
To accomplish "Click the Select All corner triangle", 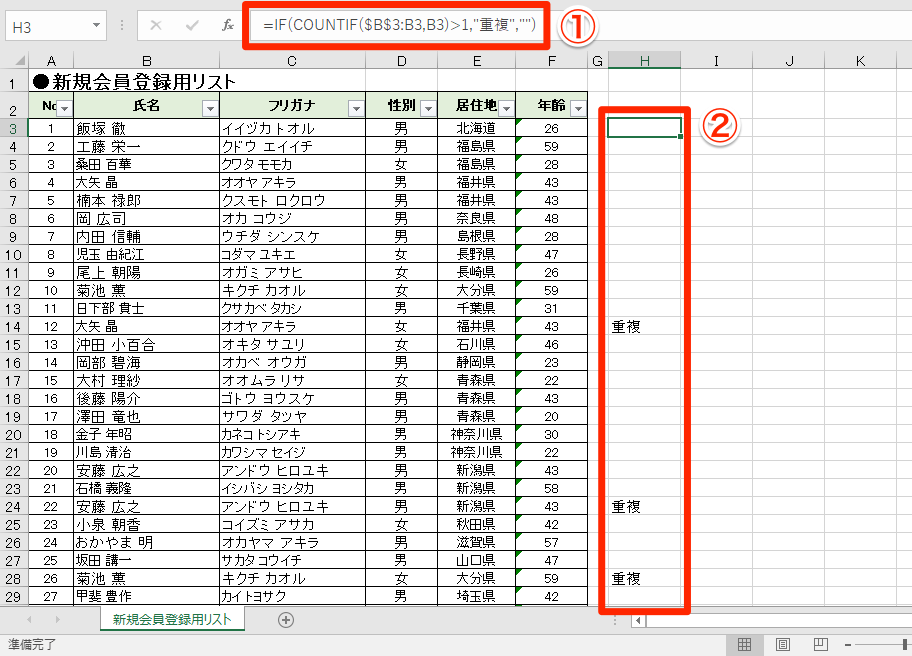I will point(20,60).
